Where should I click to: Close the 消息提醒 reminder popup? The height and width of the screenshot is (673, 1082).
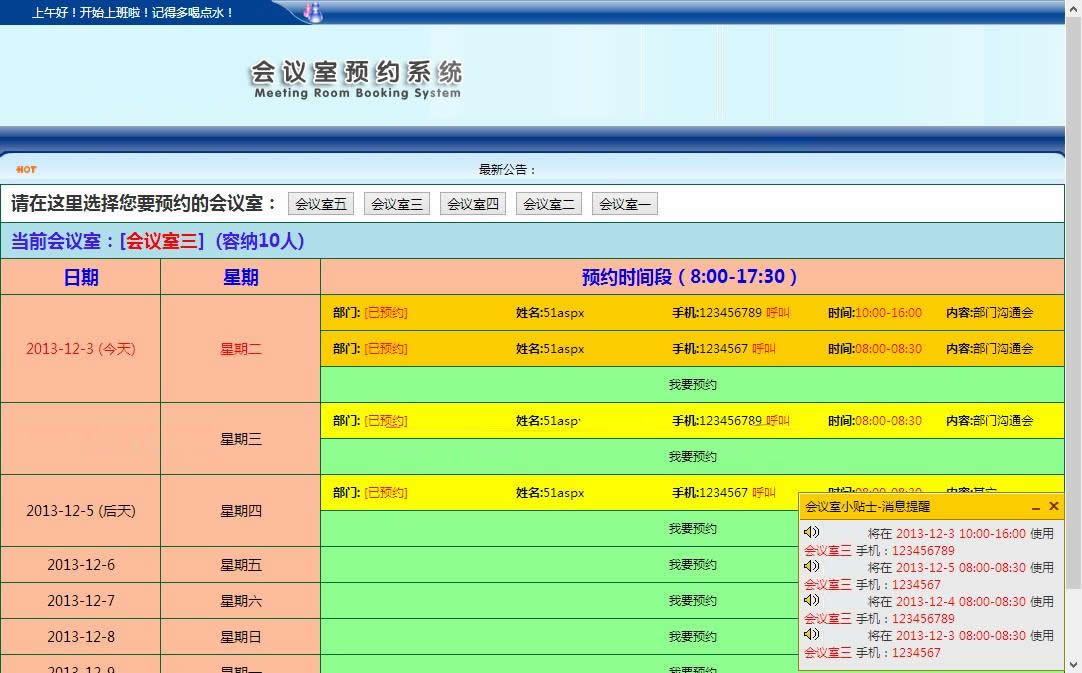[x=1054, y=506]
